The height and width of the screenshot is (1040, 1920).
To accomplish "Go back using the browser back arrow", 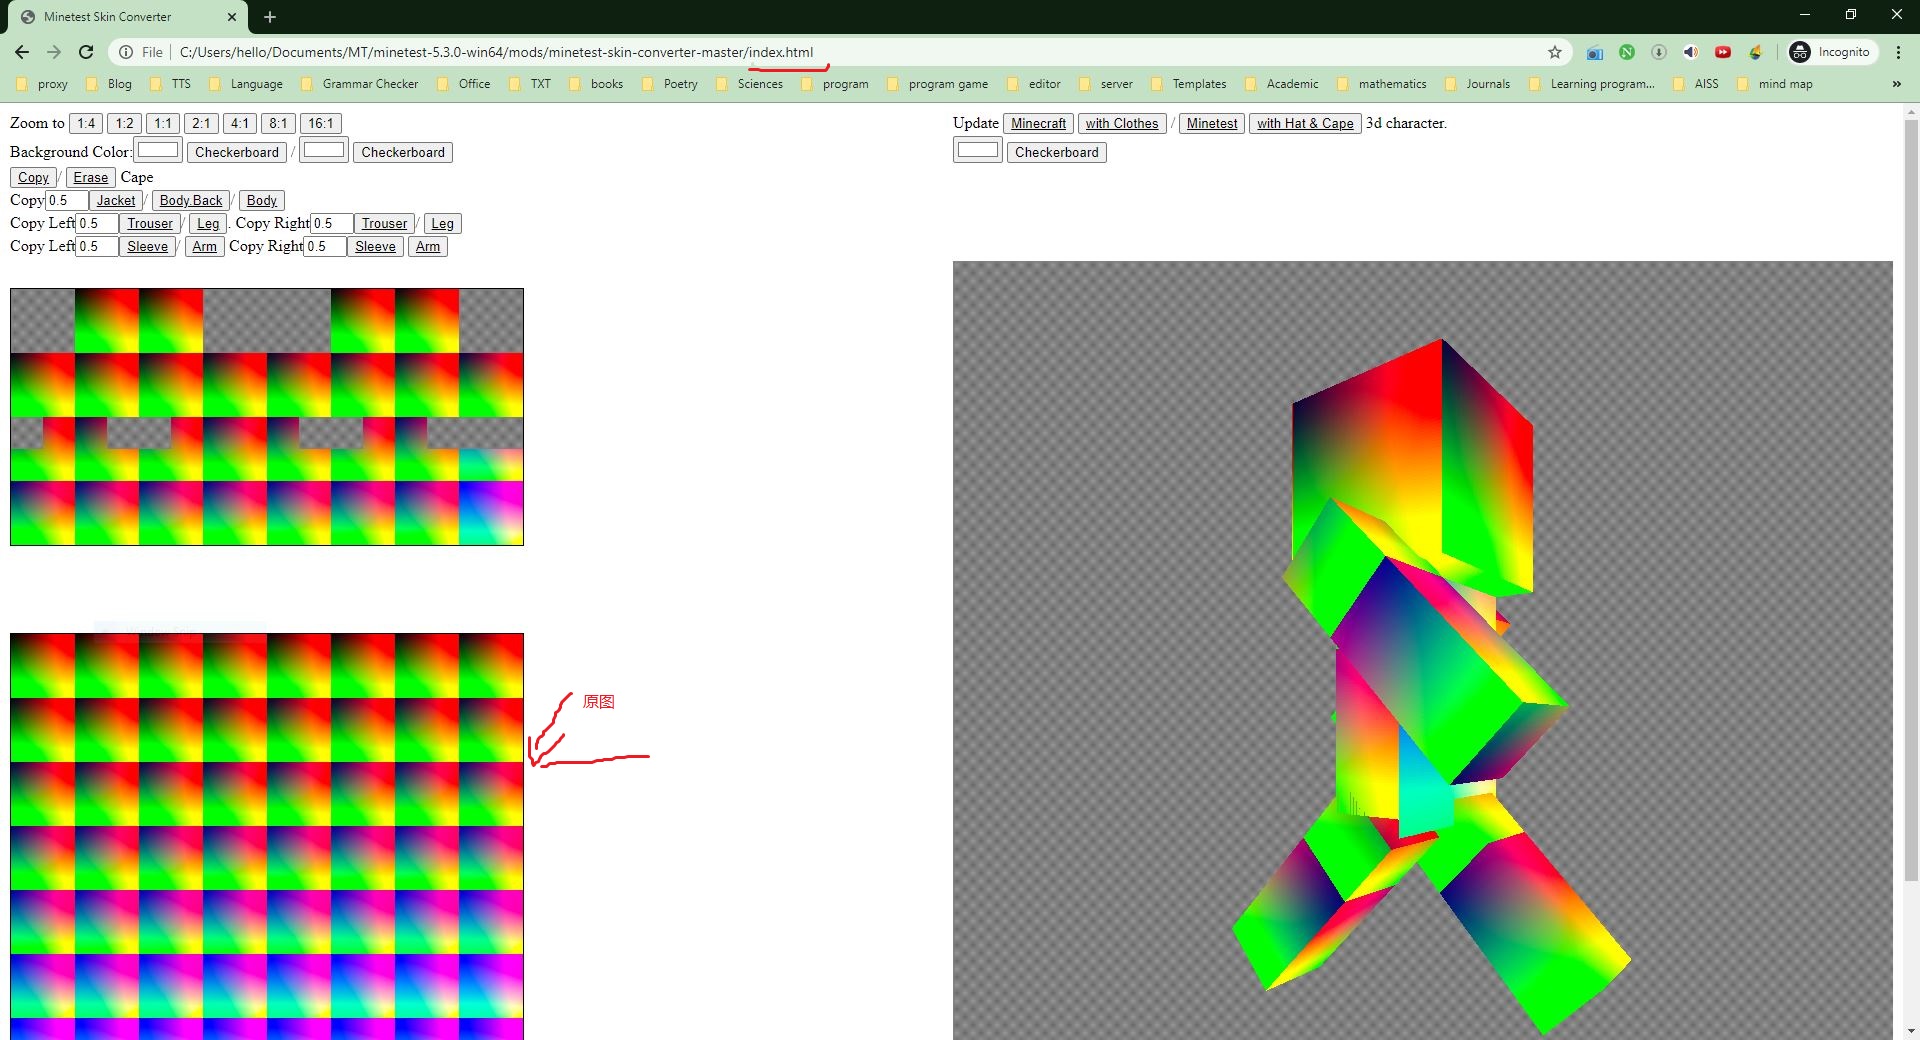I will 22,52.
